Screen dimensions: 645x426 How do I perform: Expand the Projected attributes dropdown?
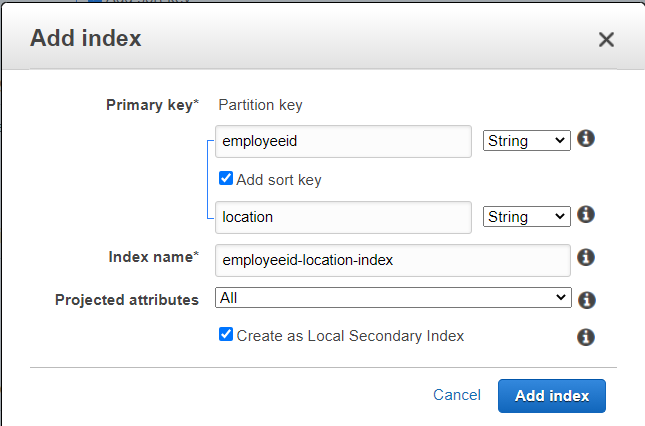point(393,298)
